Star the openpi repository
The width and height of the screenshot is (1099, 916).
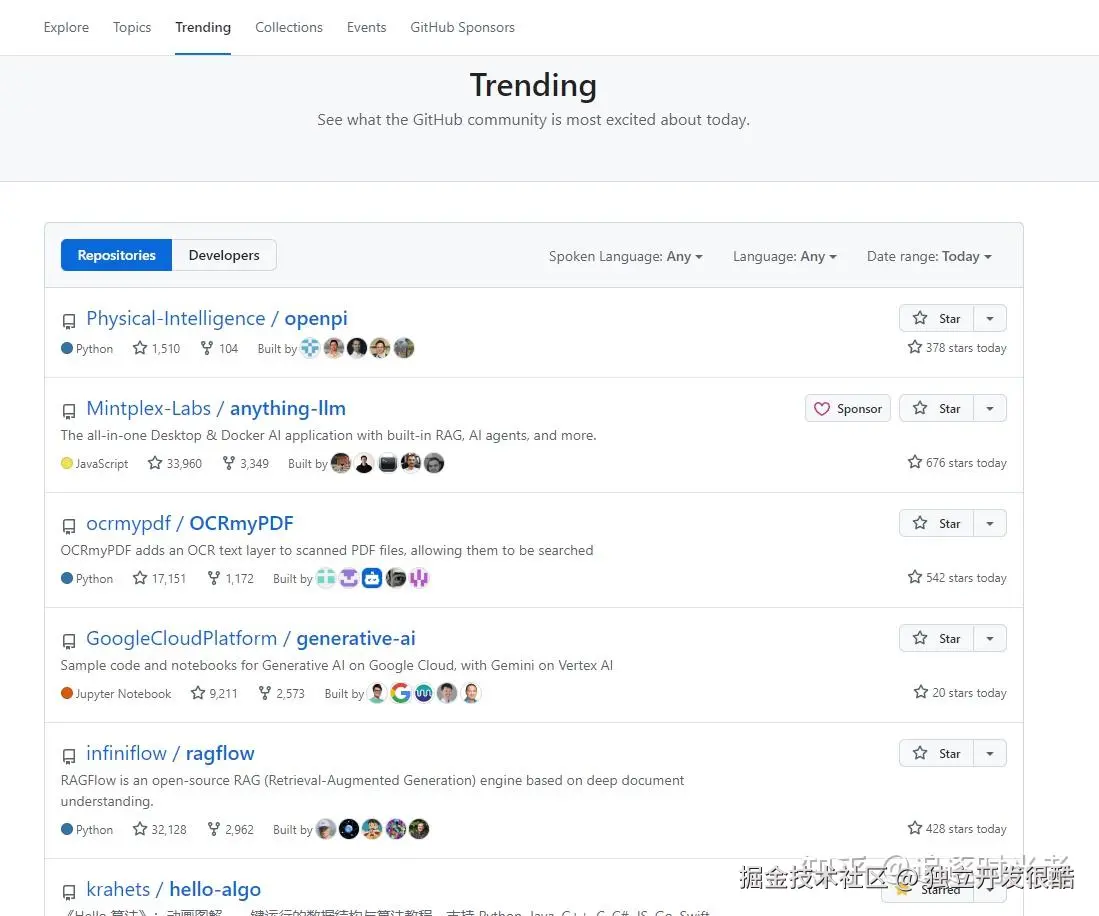coord(936,318)
